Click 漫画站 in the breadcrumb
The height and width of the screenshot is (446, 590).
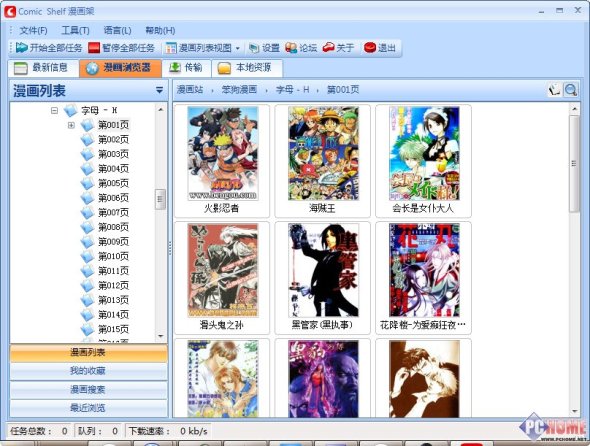click(190, 90)
